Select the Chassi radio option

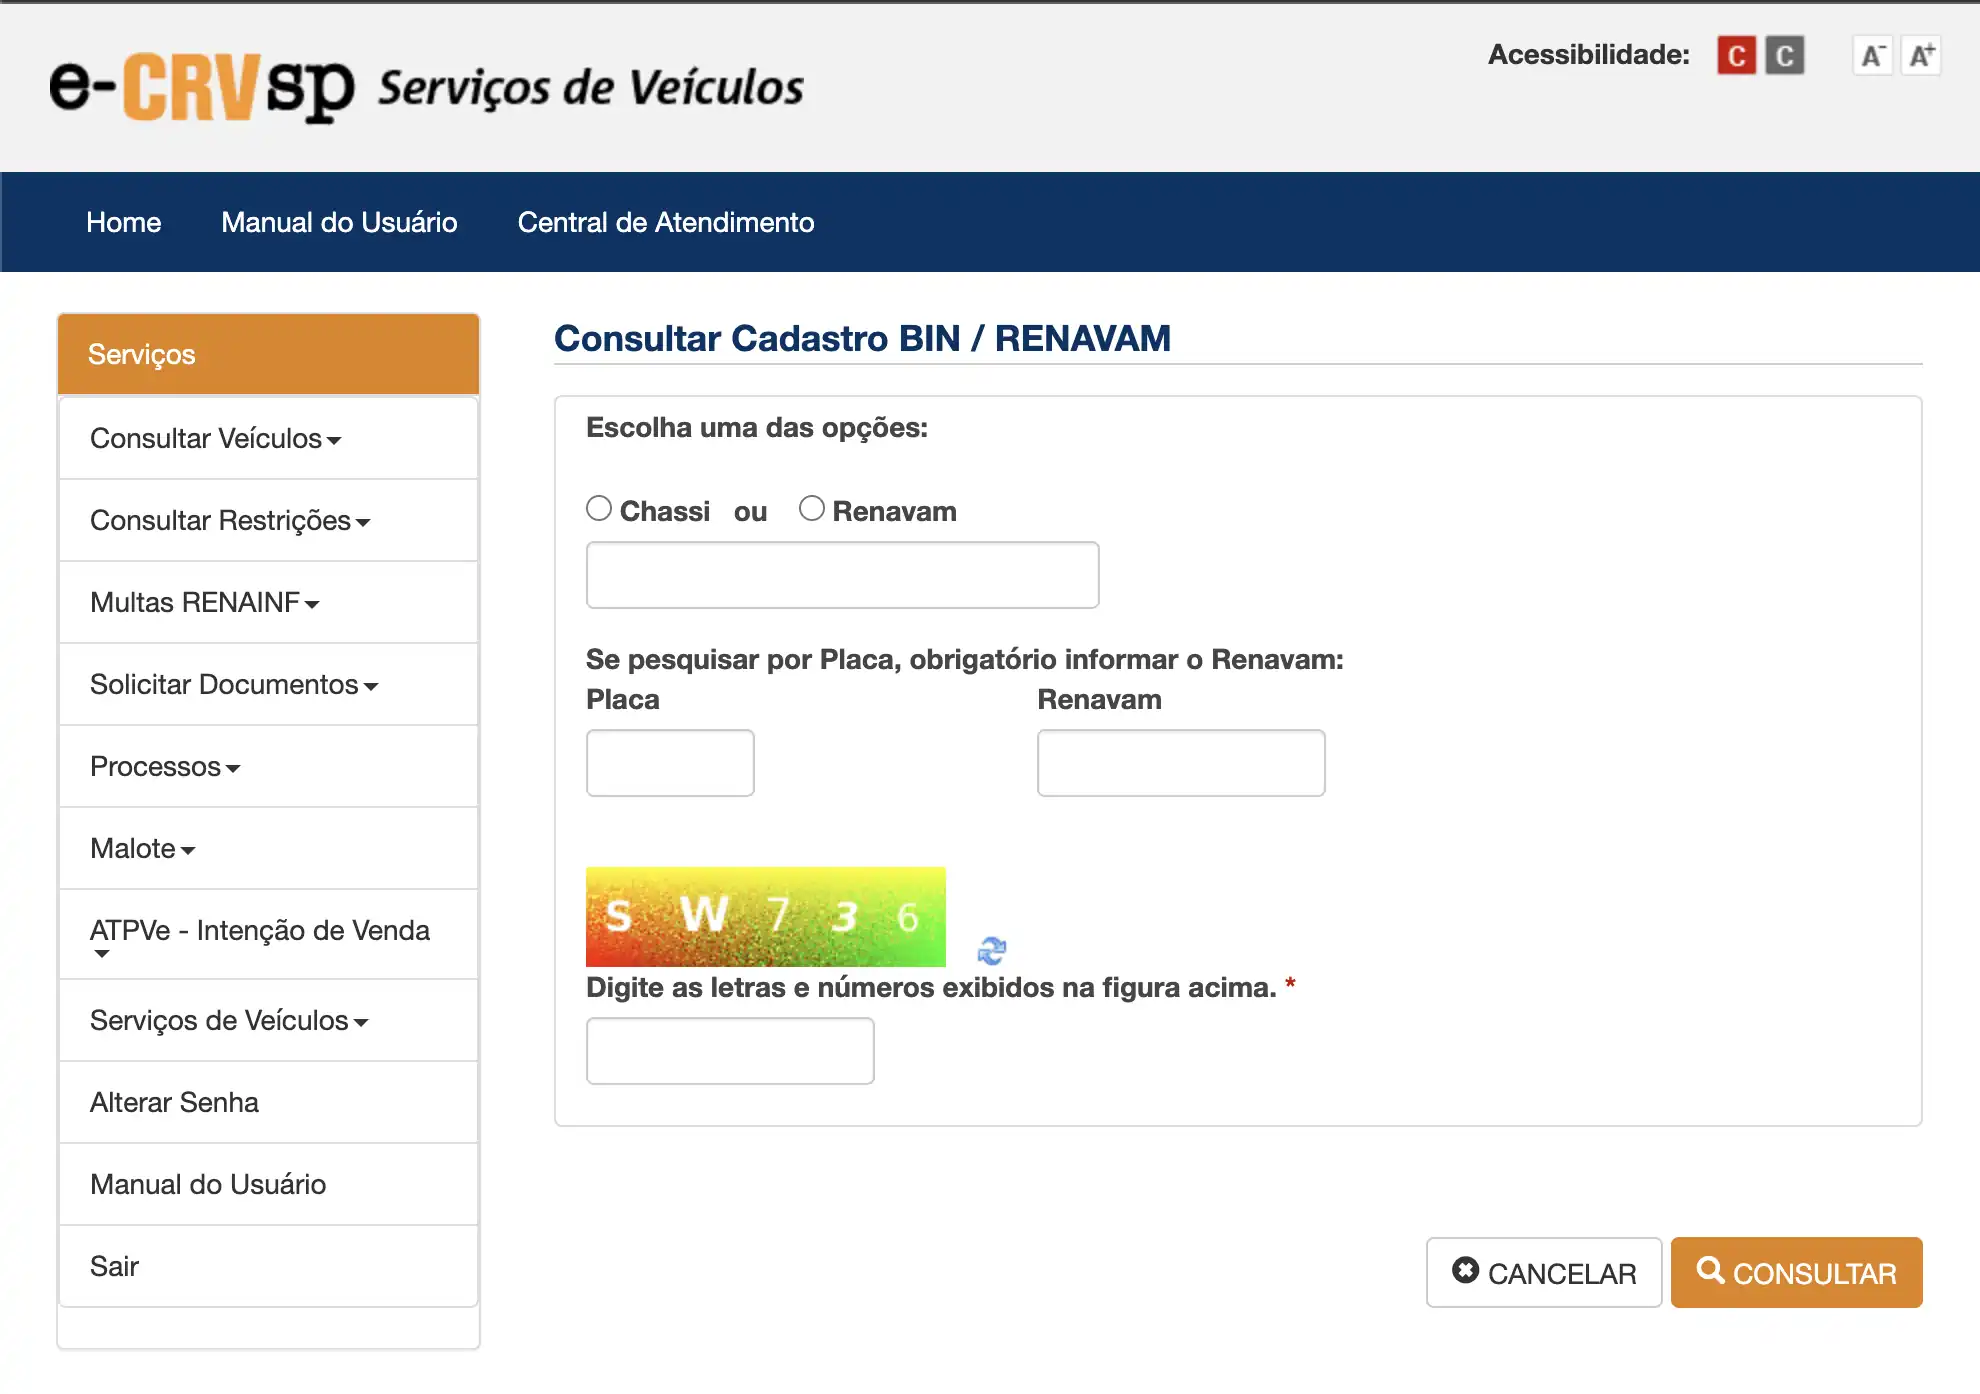(x=599, y=509)
